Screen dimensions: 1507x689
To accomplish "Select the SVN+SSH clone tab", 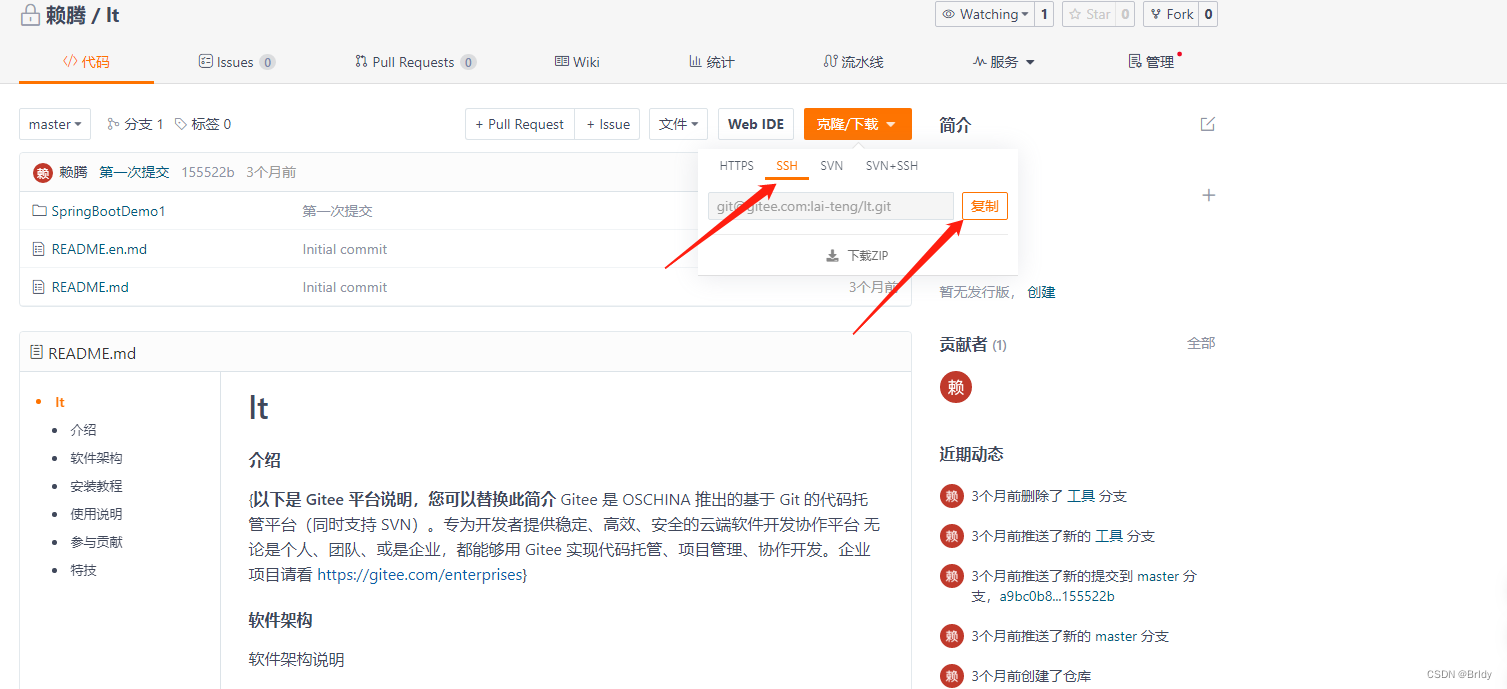I will pyautogui.click(x=892, y=166).
